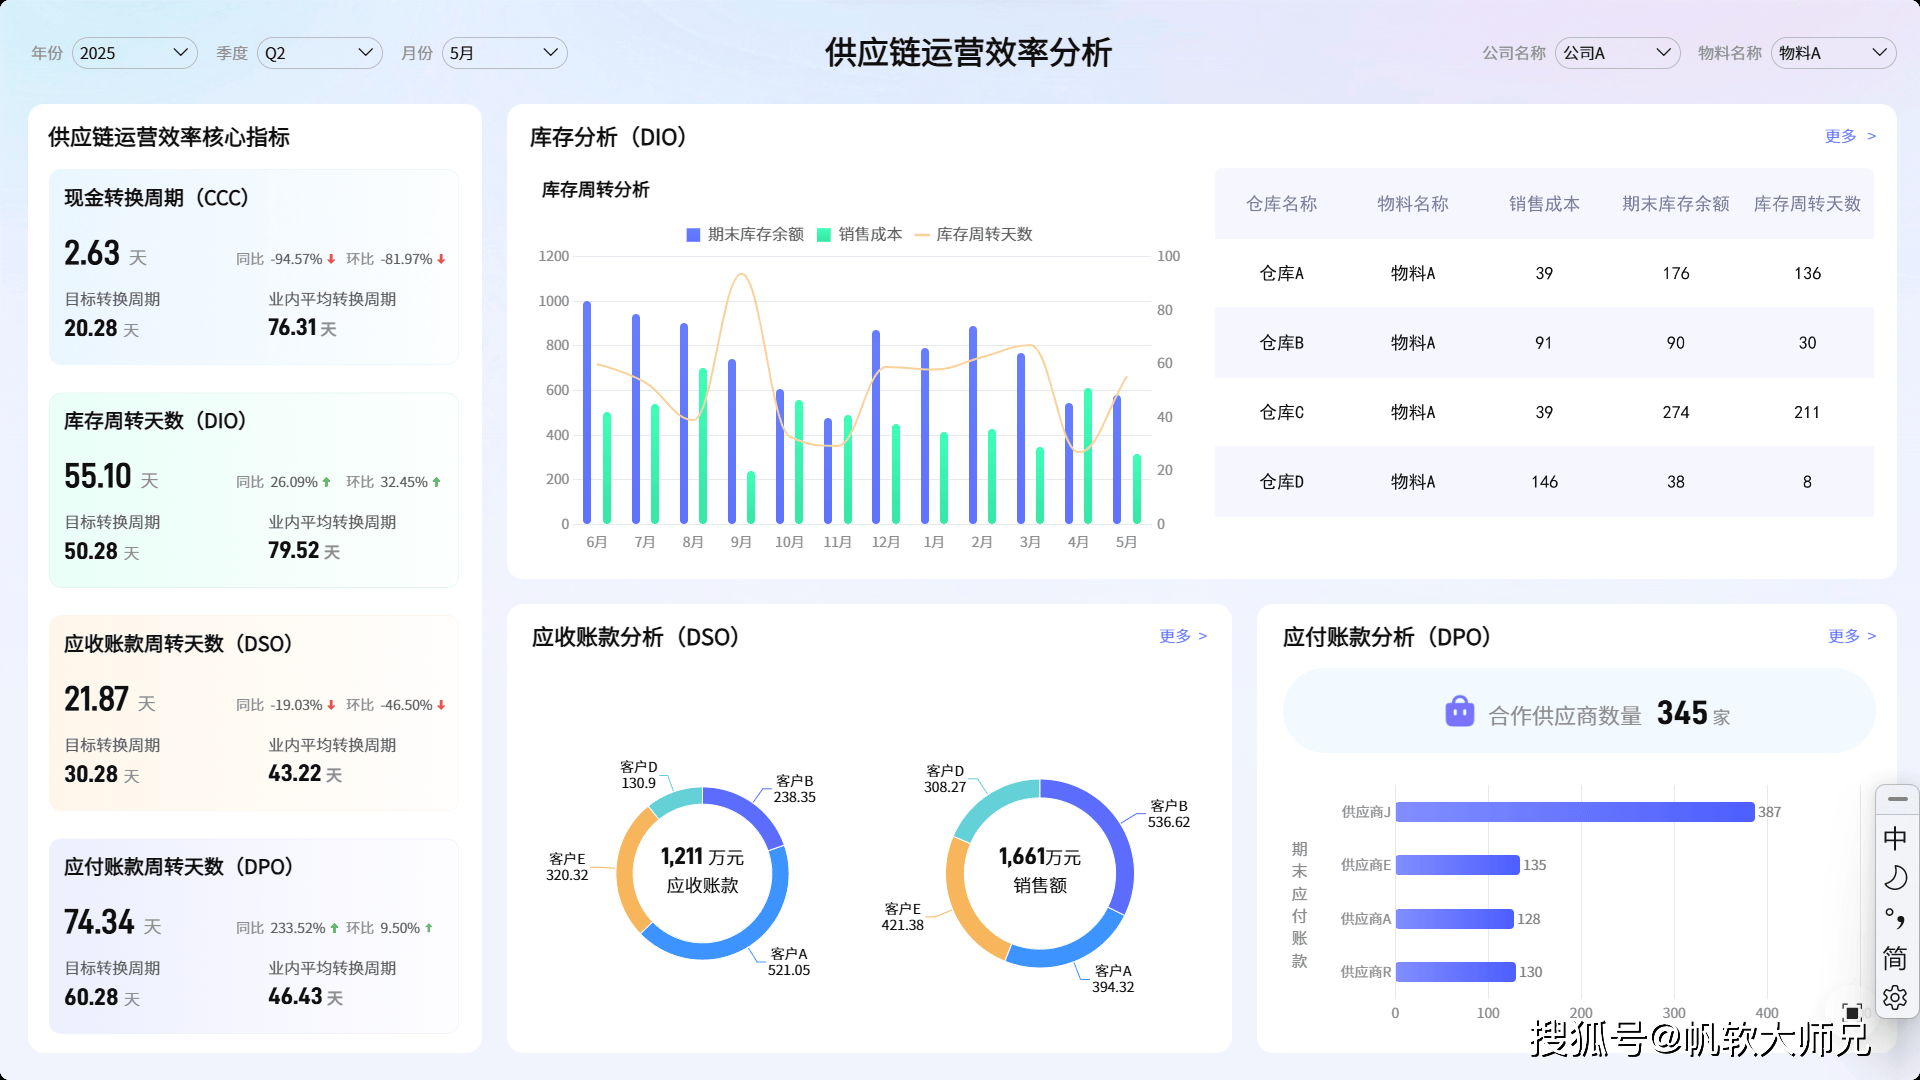Open the 公司名称 公司A dropdown

1617,53
